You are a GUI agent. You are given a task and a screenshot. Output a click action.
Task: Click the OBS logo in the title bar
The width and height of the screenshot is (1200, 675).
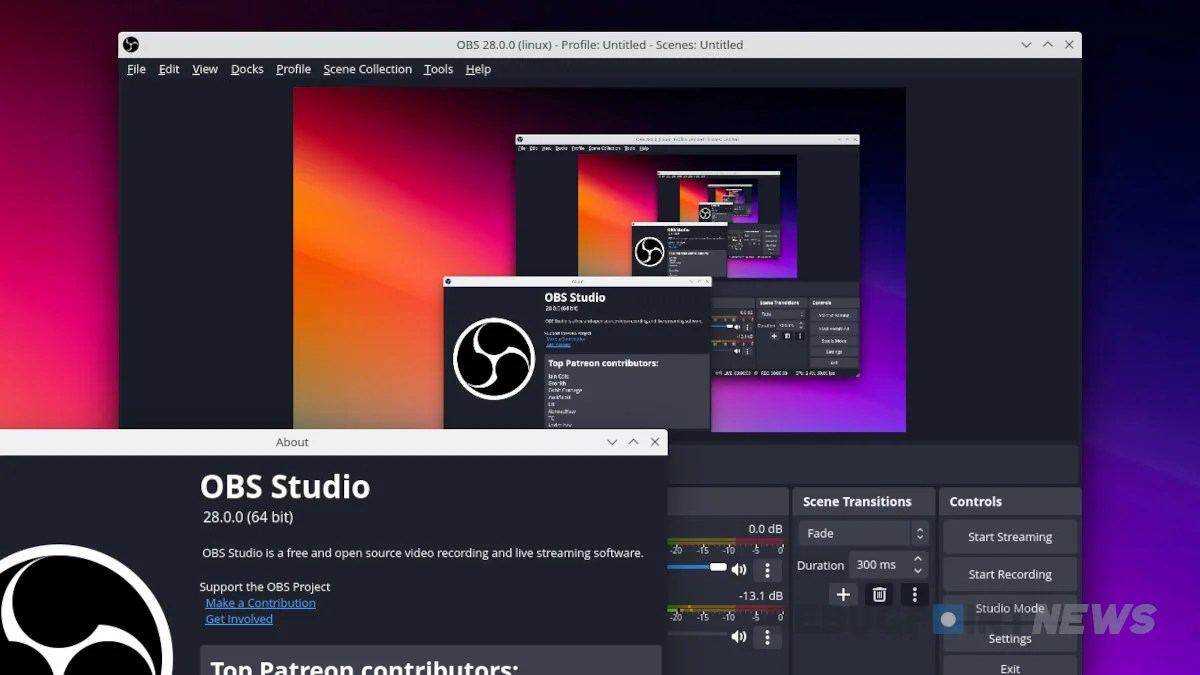tap(131, 44)
